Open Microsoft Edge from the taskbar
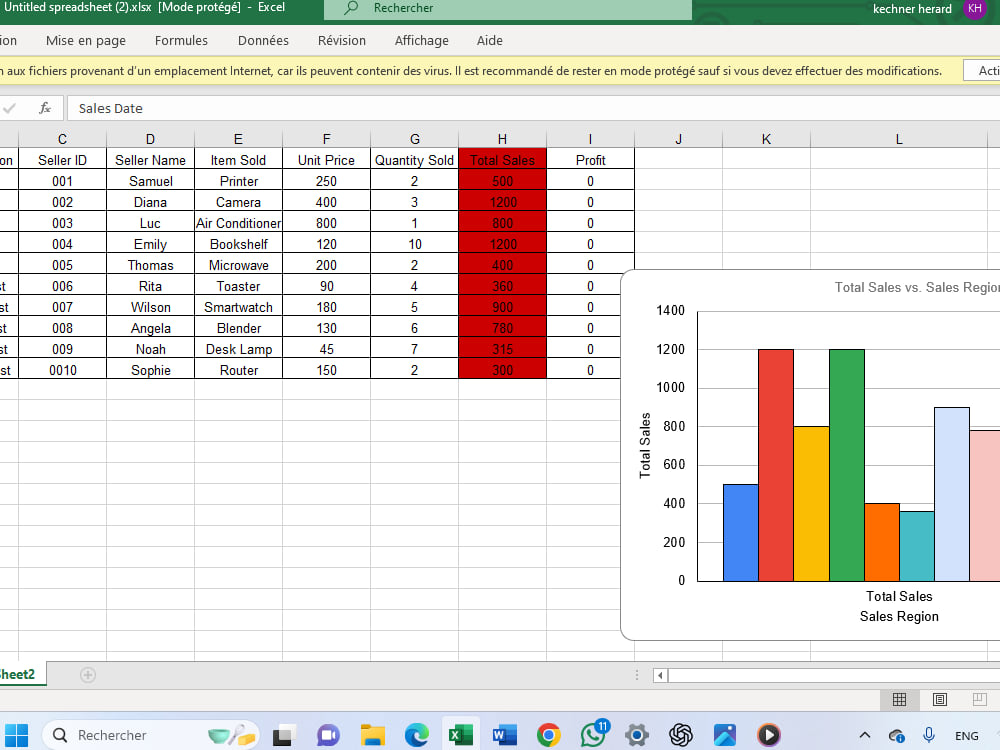 [x=416, y=735]
